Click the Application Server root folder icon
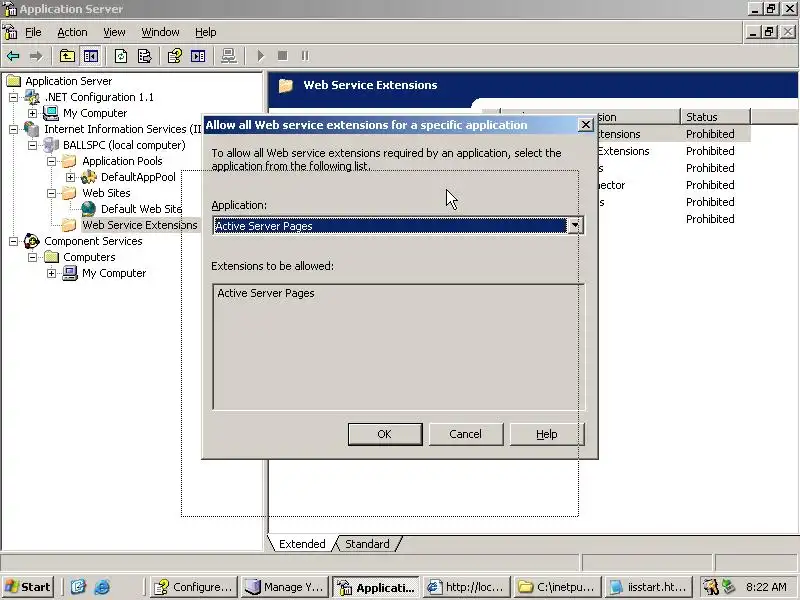Viewport: 800px width, 600px height. tap(13, 81)
